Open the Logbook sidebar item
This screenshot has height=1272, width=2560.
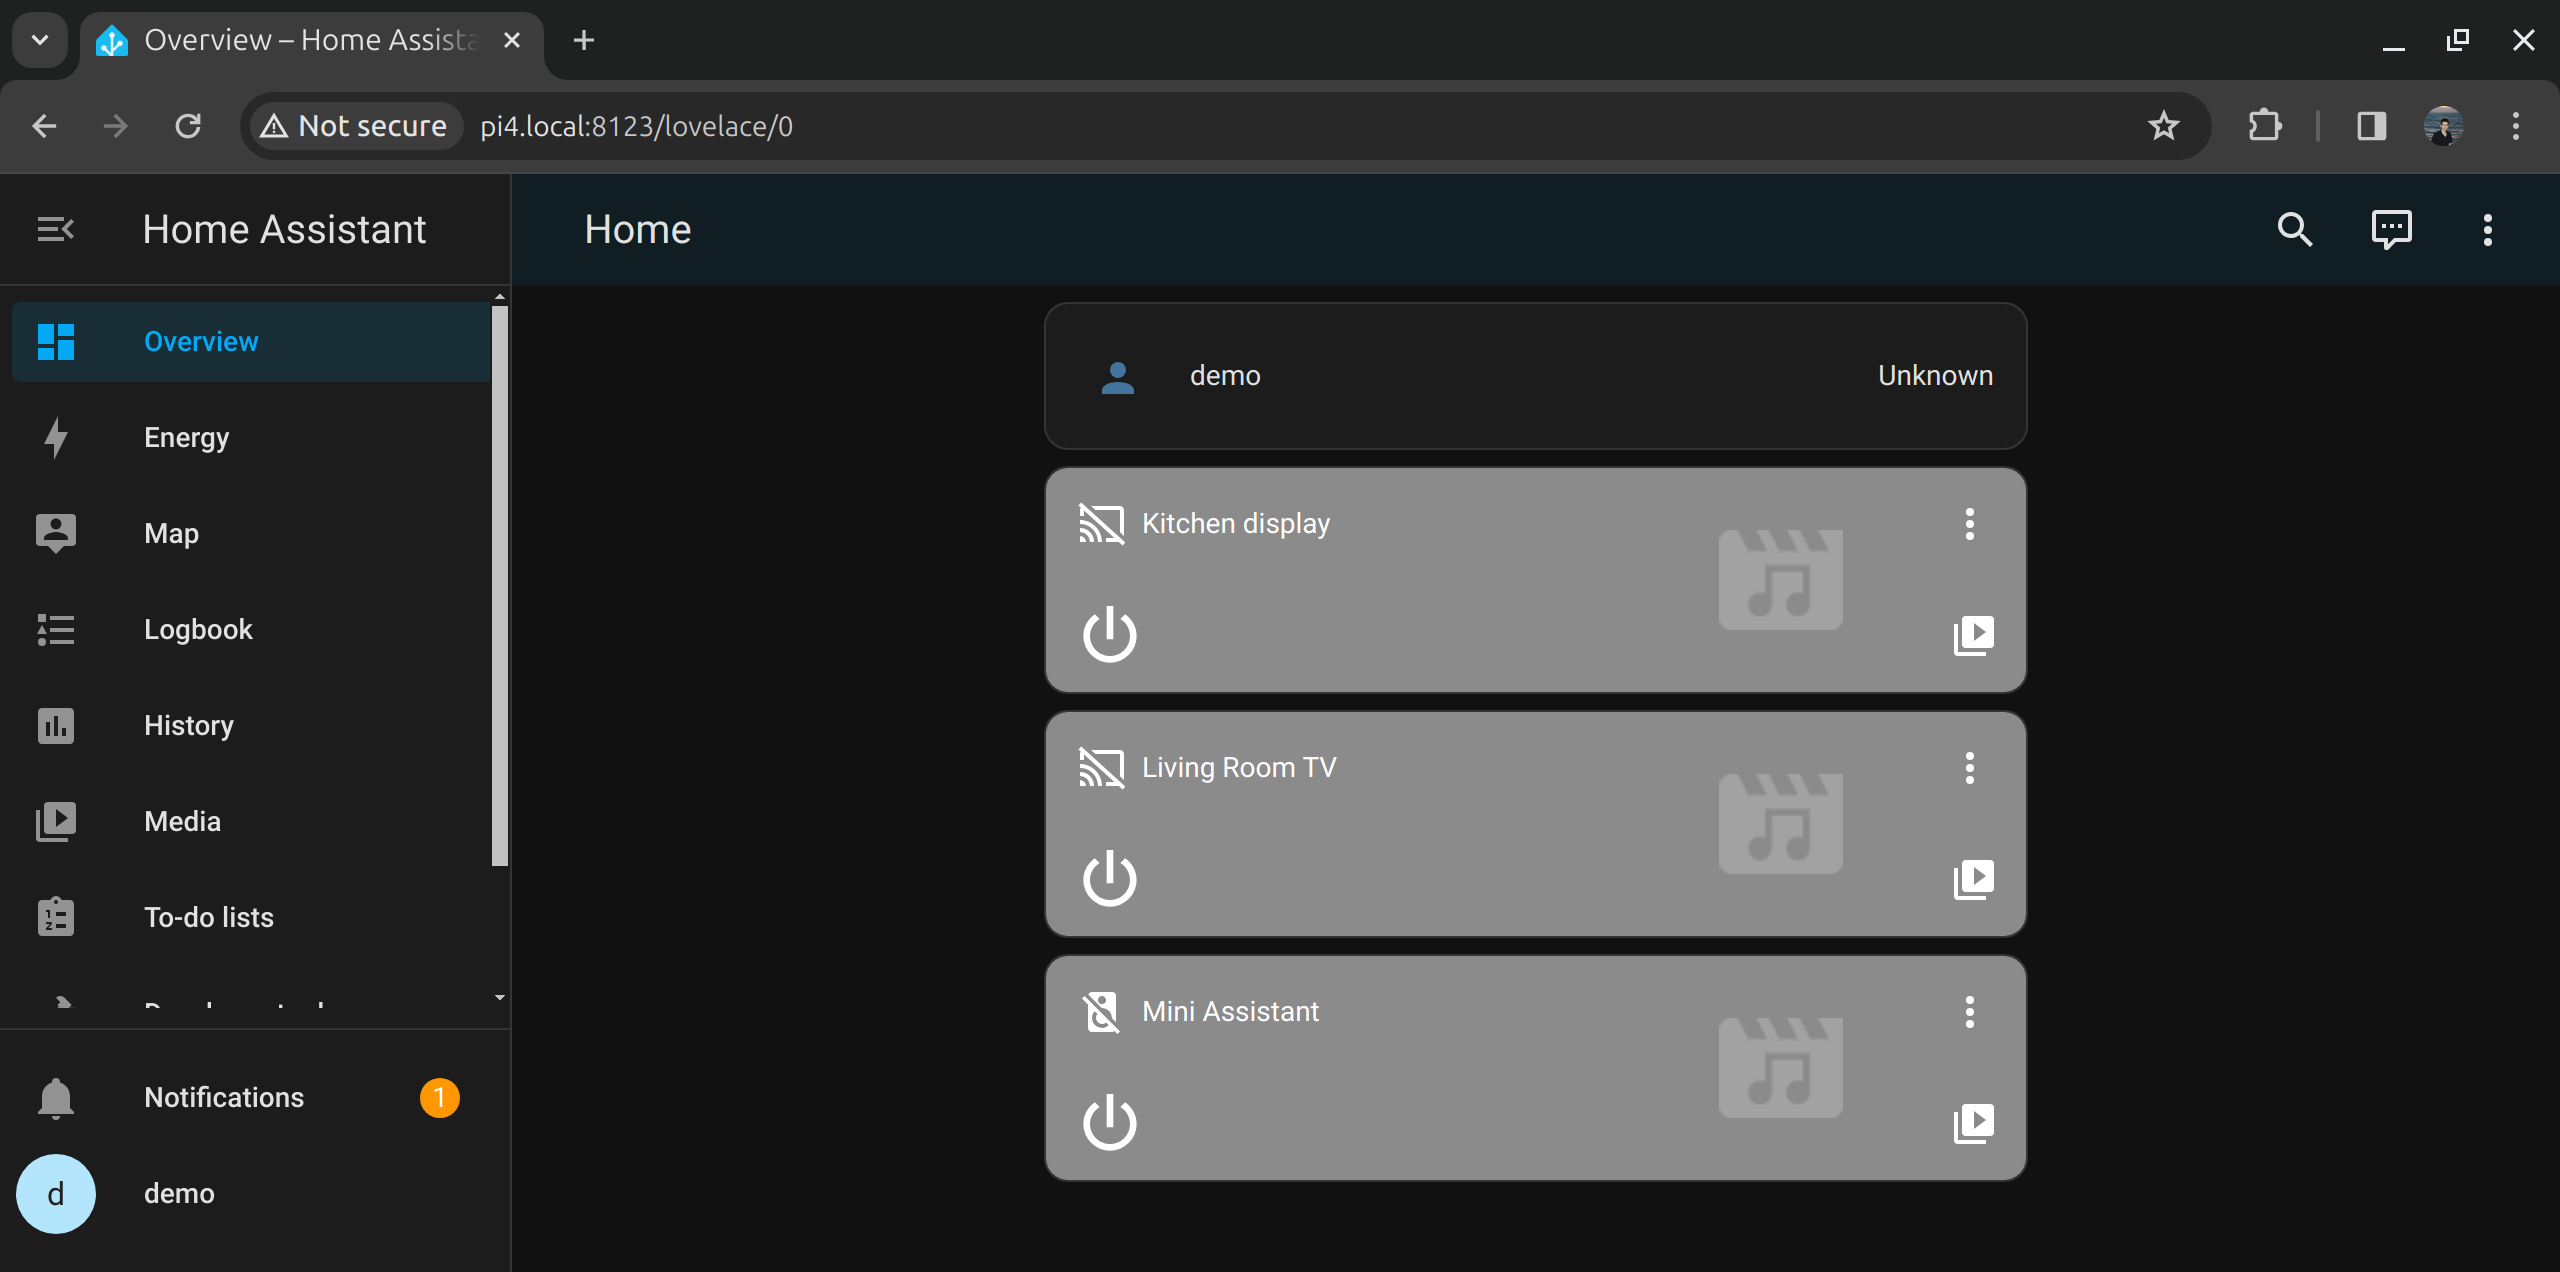click(198, 630)
